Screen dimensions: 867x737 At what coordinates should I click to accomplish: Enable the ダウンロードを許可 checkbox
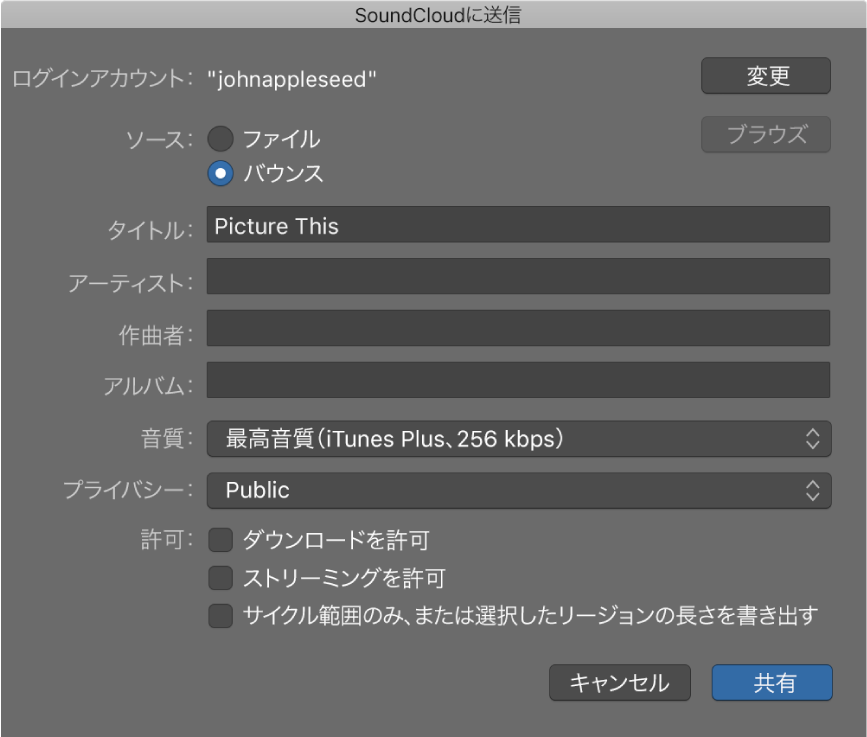point(221,540)
